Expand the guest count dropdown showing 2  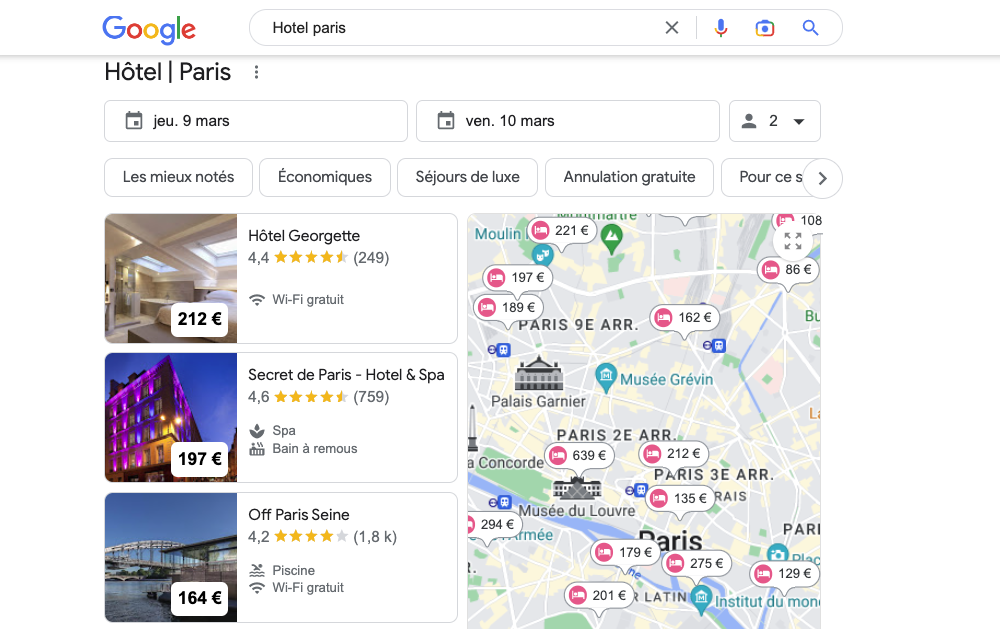(774, 121)
